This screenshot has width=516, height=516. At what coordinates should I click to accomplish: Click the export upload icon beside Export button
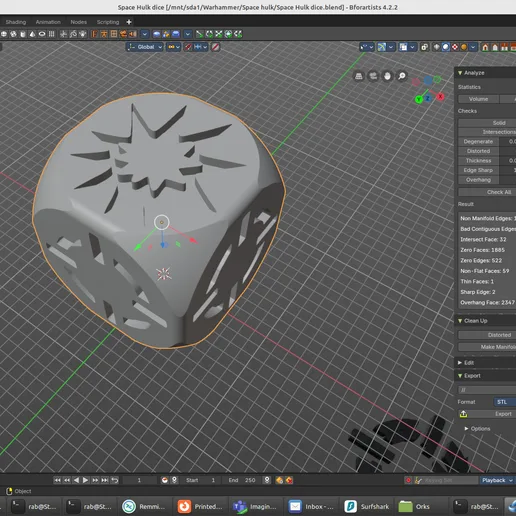click(x=463, y=414)
